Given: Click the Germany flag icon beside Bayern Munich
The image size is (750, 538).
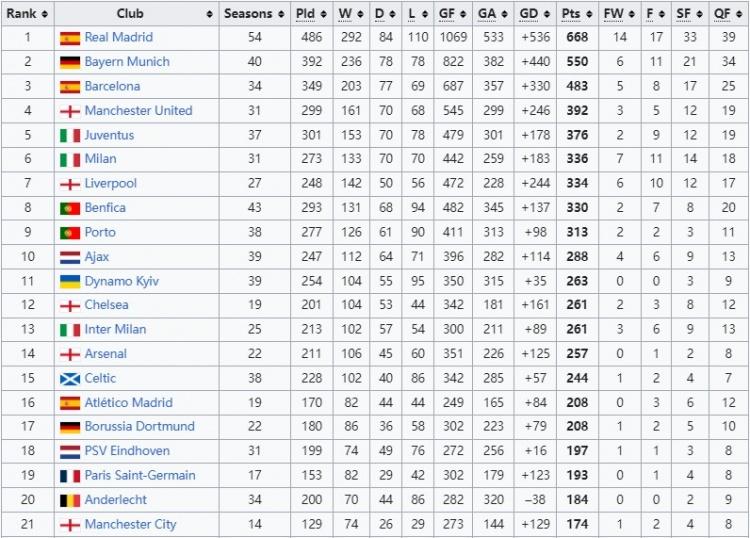Looking at the screenshot, I should click(x=69, y=62).
